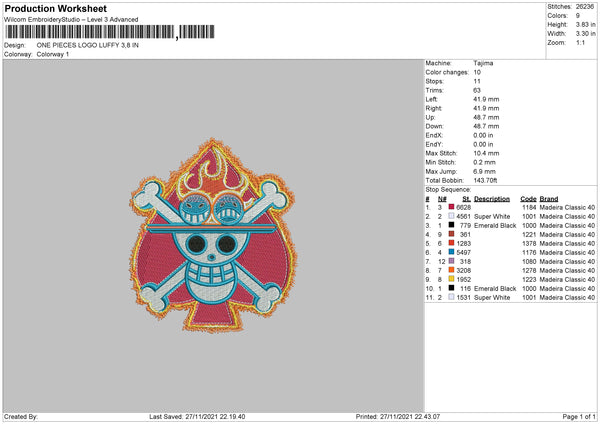This screenshot has height=424, width=600.
Task: Click code '1176' in the stop sequence
Action: [529, 253]
